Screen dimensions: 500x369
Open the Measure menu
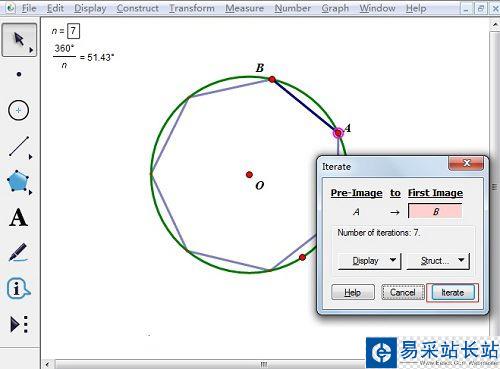[244, 8]
